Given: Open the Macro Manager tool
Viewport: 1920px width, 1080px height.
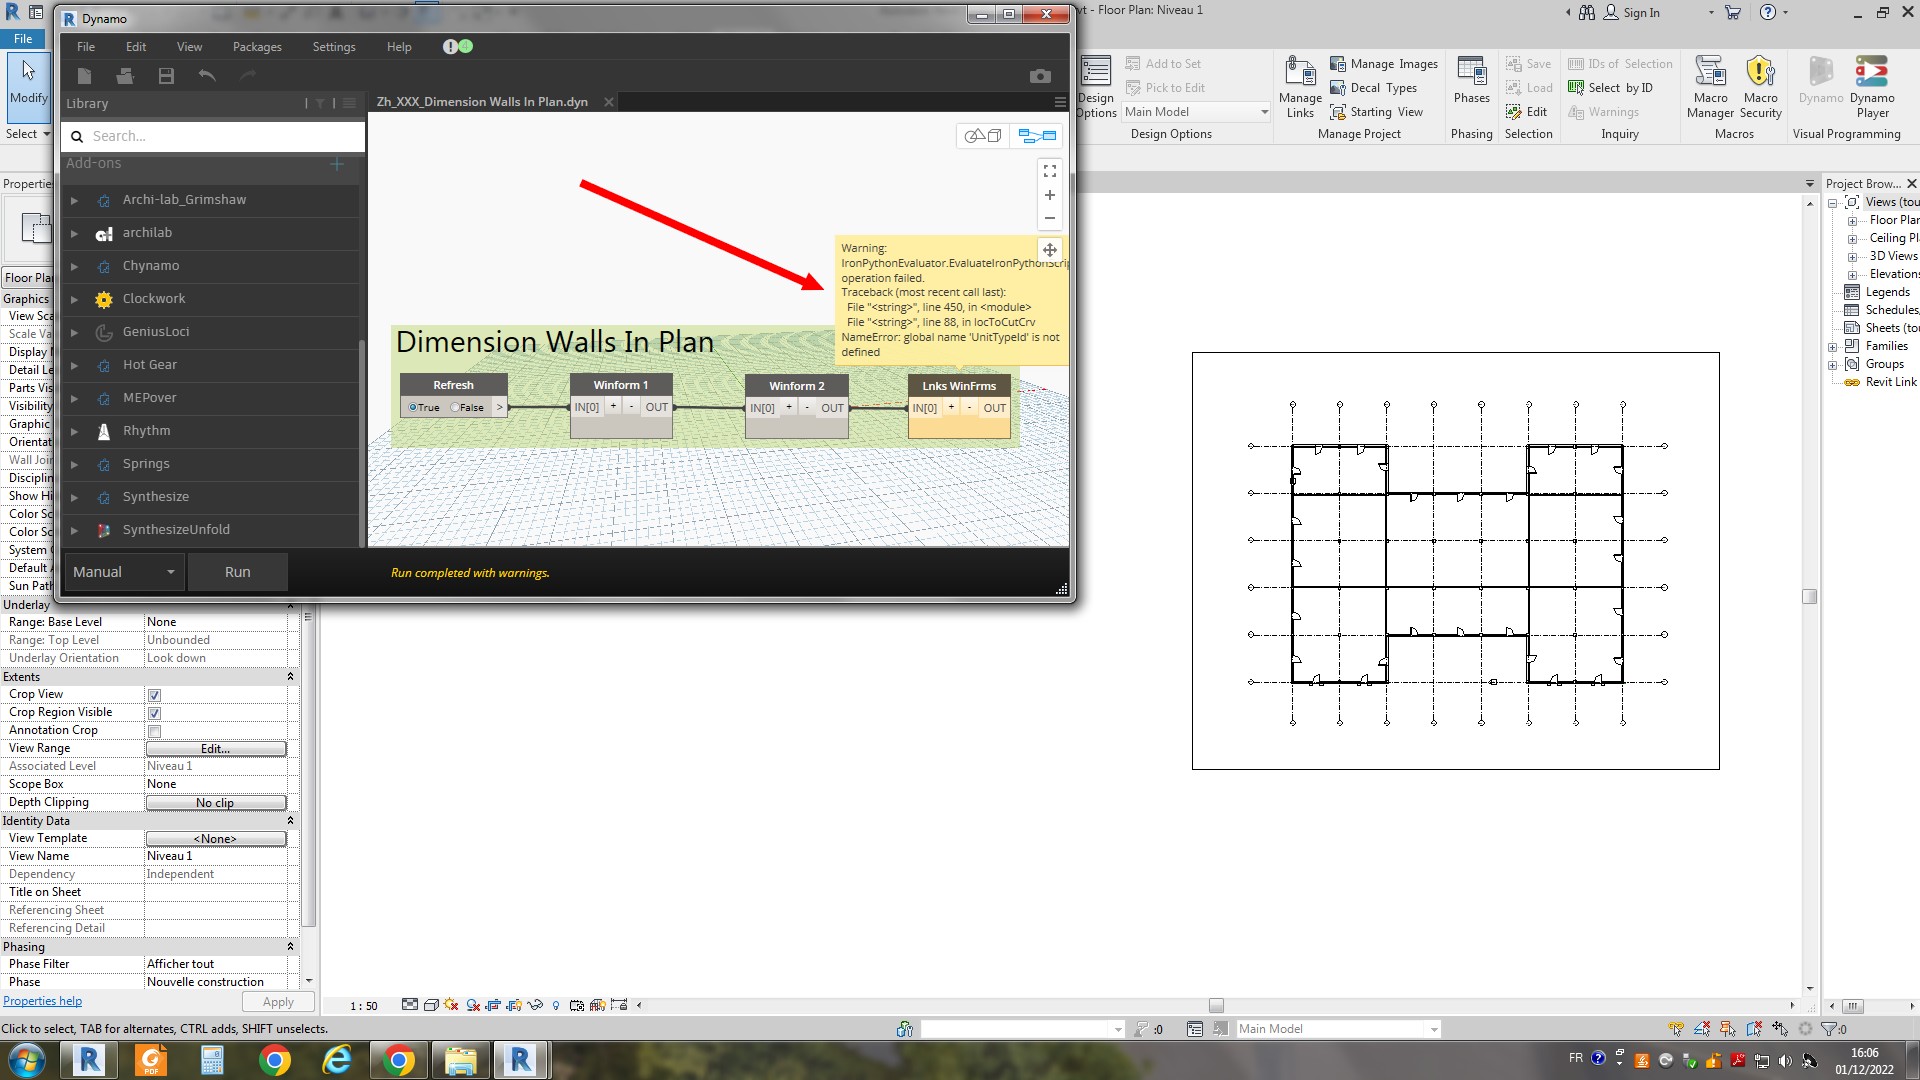Looking at the screenshot, I should (1710, 87).
